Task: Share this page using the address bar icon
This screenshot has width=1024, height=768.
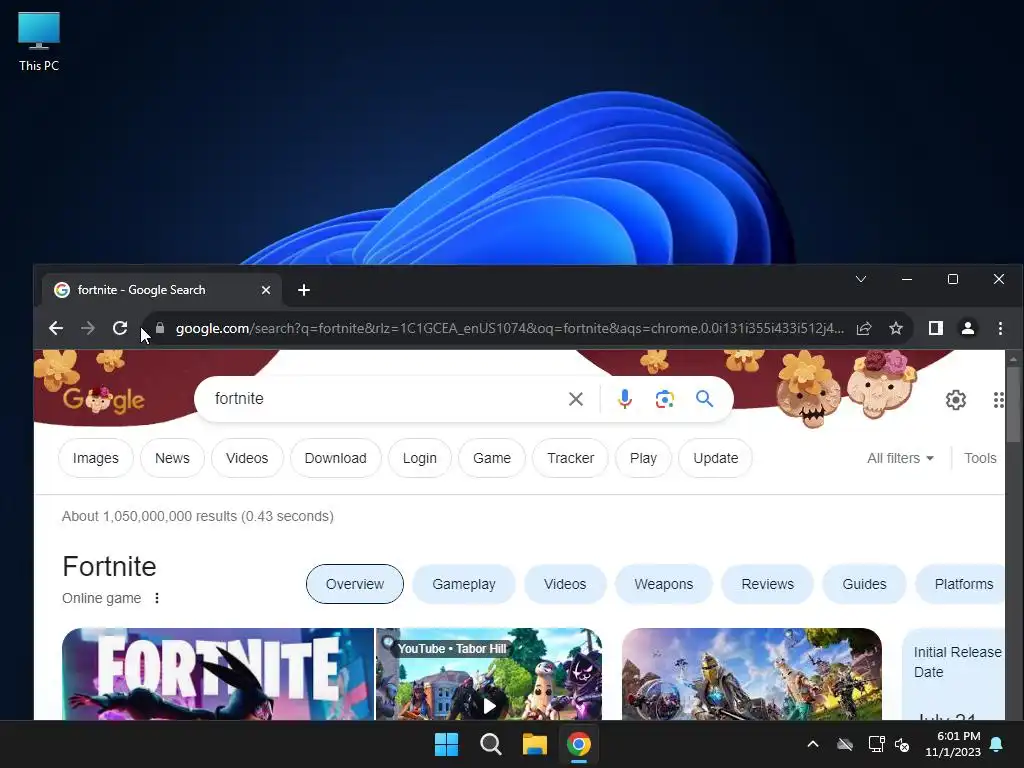Action: click(863, 328)
